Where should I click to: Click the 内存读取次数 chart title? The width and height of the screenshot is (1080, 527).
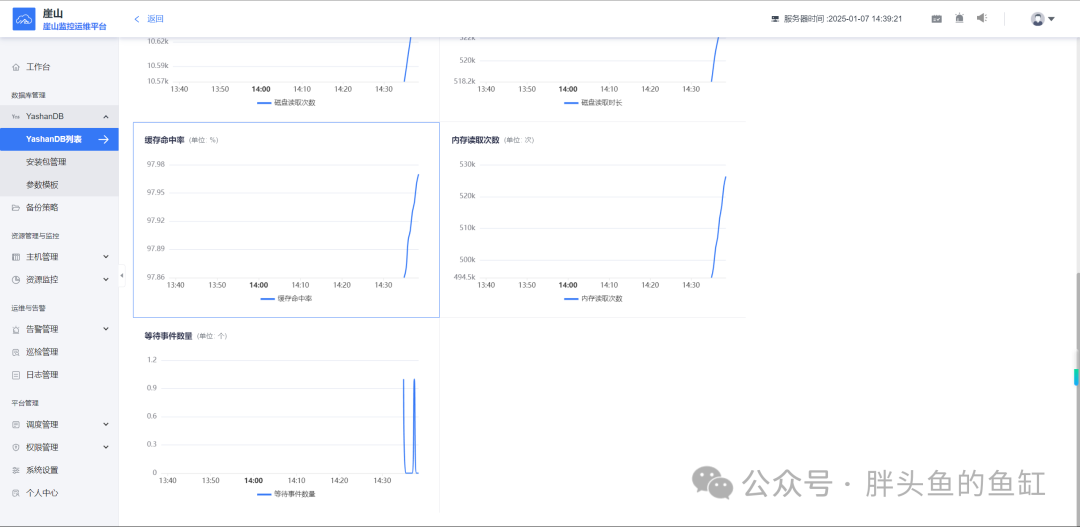pos(476,140)
